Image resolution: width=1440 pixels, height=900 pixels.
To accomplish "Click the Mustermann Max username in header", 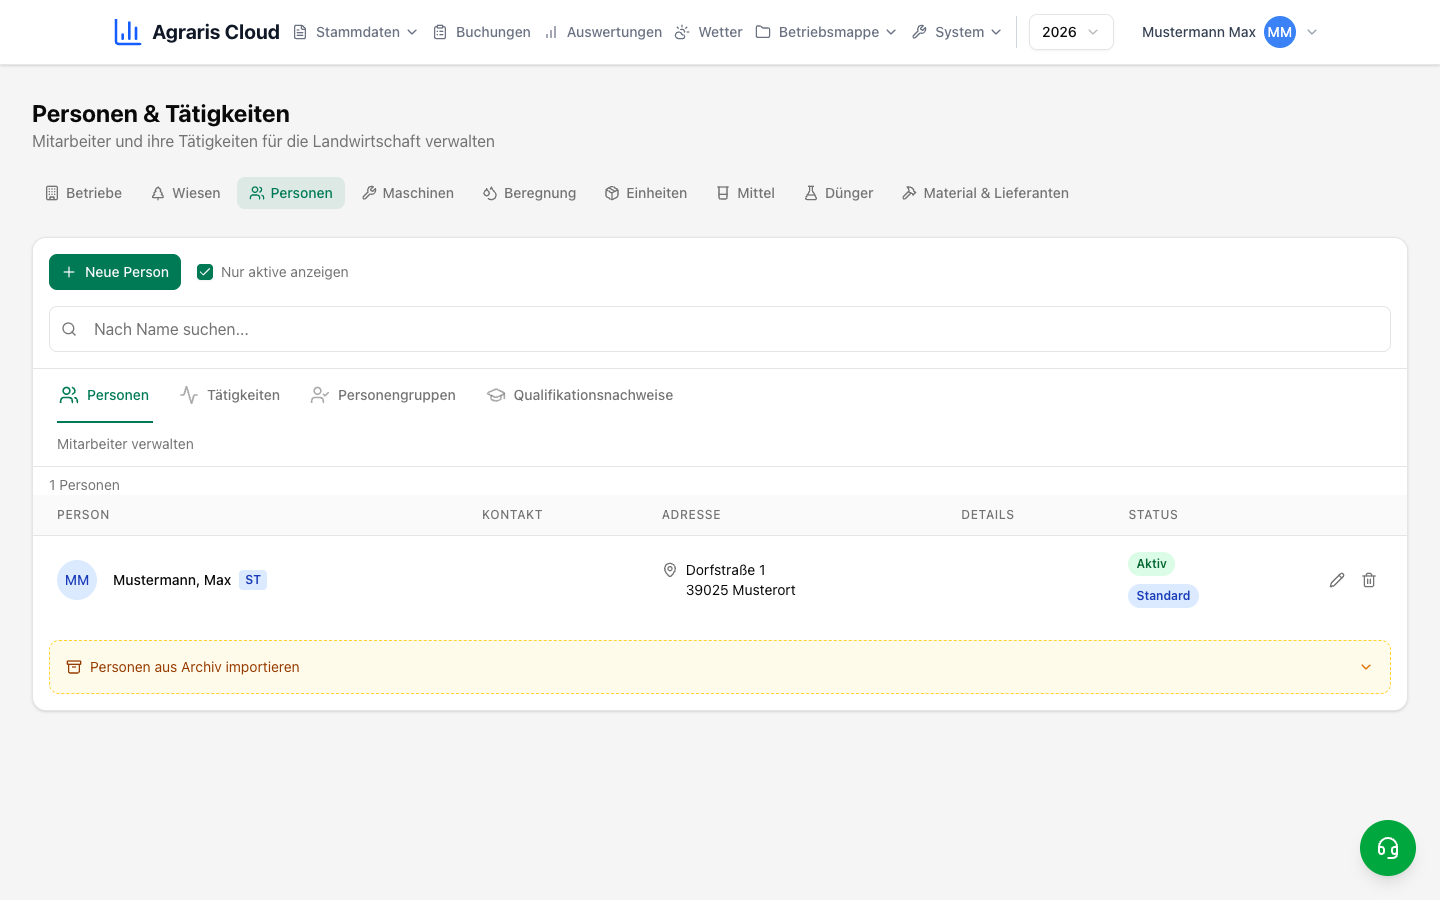I will (1198, 32).
